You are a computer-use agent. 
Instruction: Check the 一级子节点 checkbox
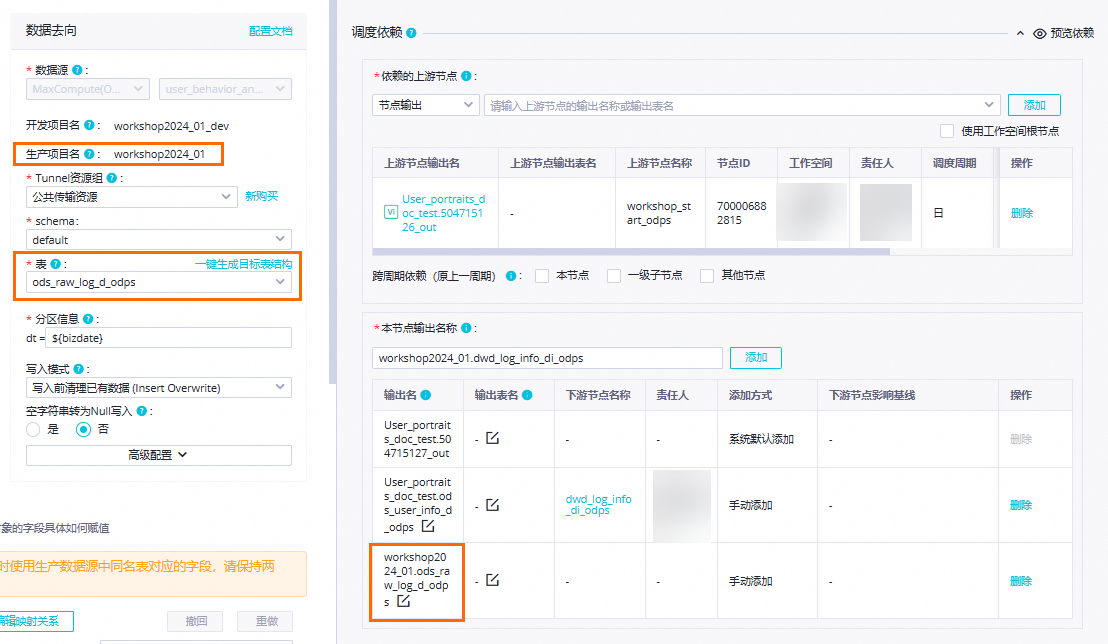coord(614,276)
